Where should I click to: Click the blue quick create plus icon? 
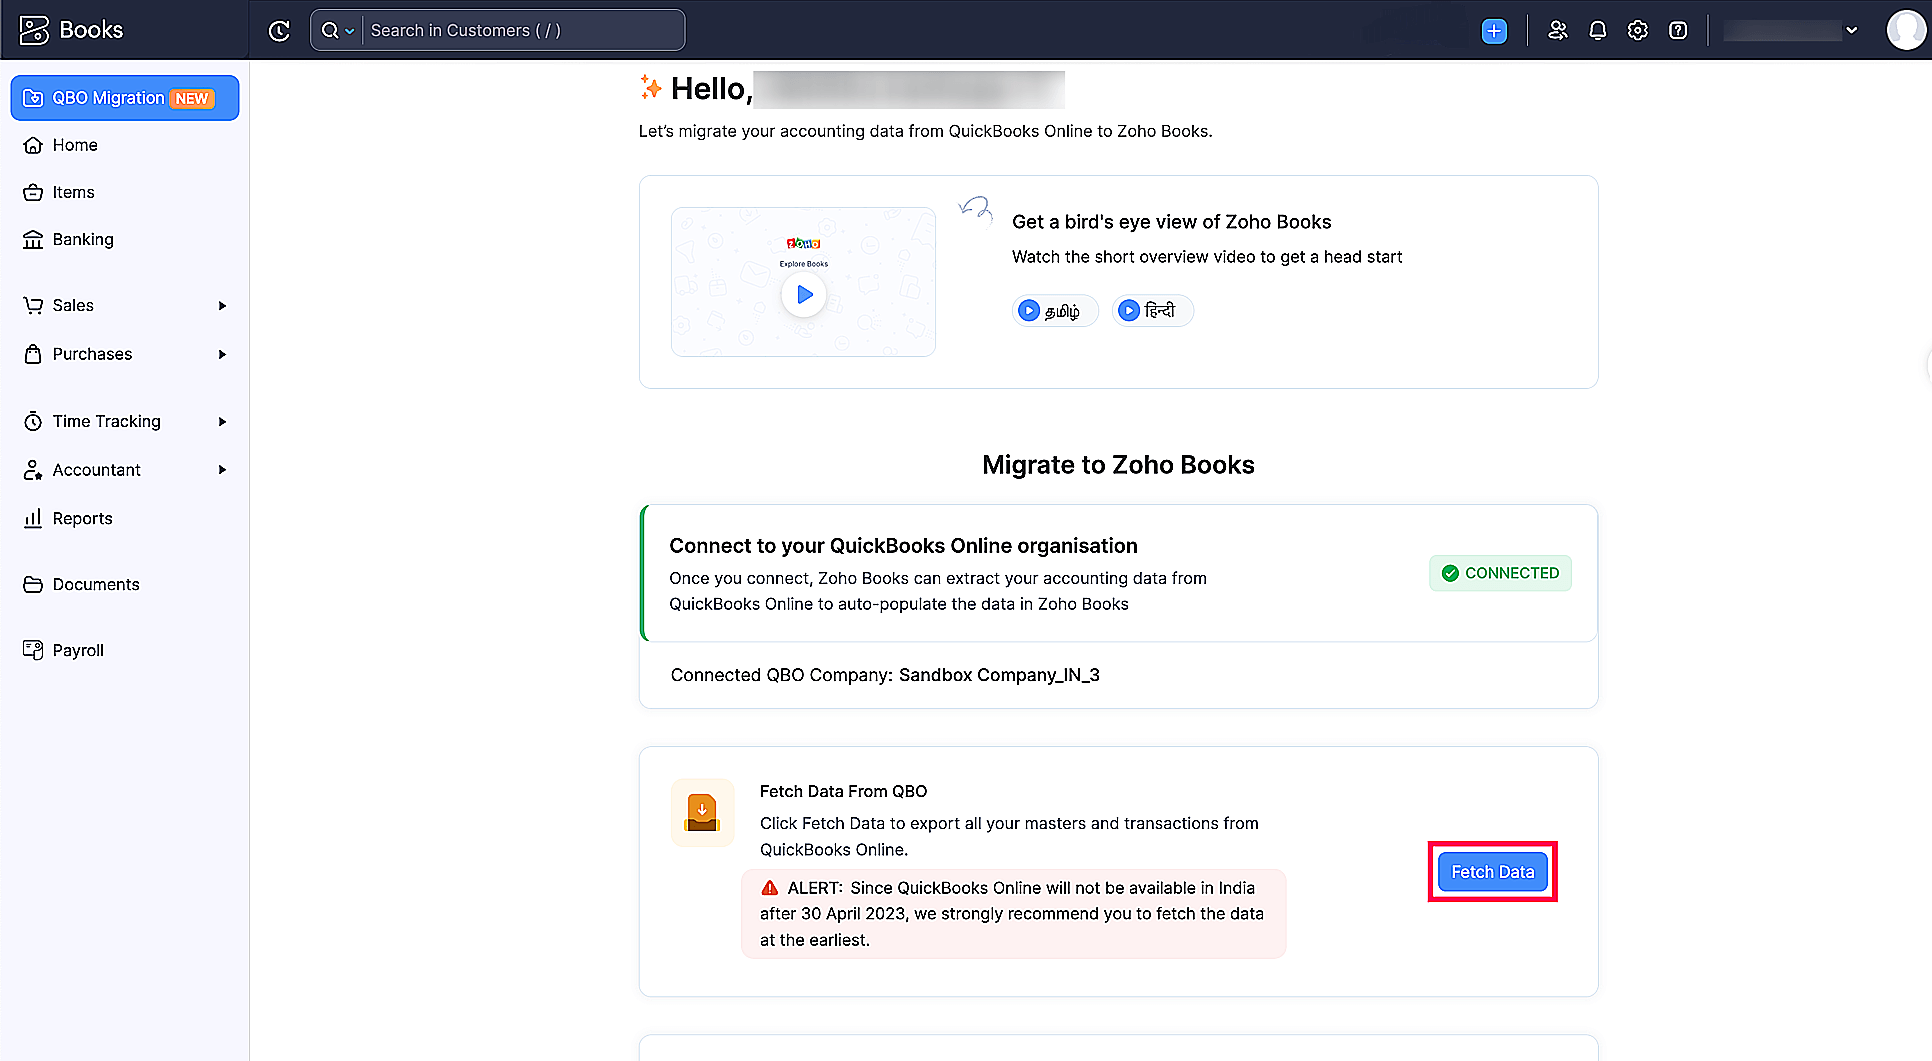click(x=1493, y=31)
